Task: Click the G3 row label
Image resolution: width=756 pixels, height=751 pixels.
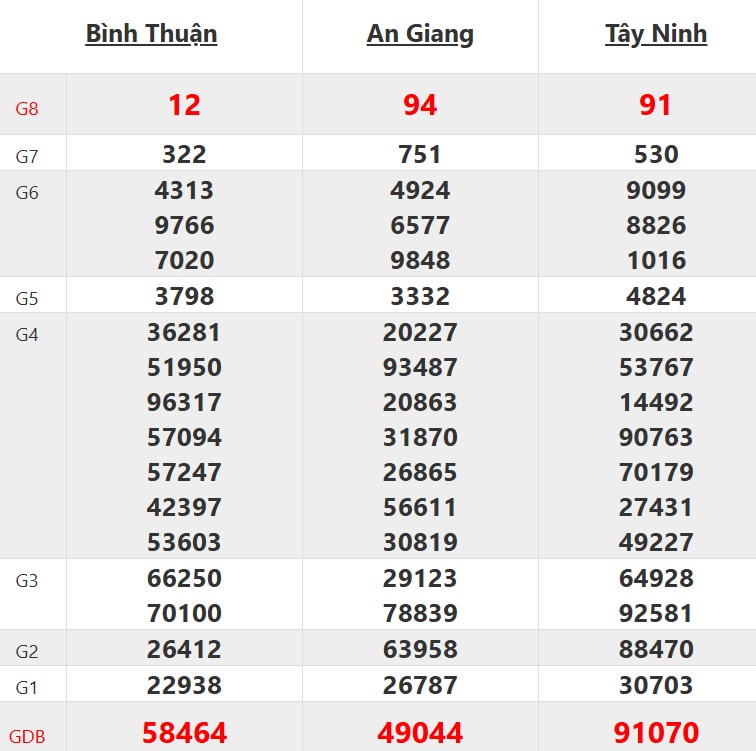Action: [27, 580]
